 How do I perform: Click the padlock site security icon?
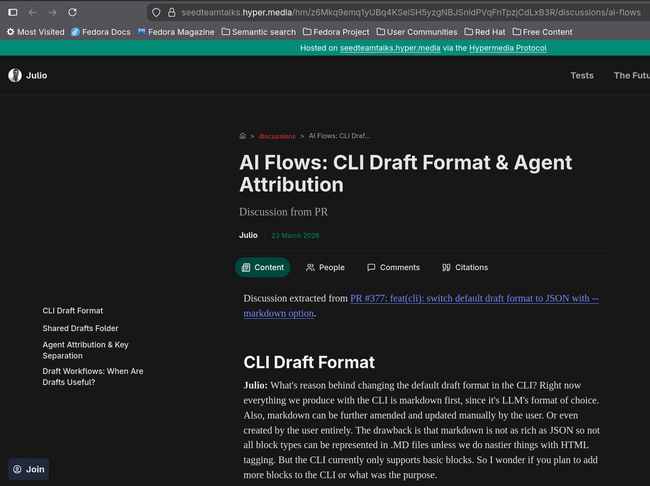coord(172,12)
